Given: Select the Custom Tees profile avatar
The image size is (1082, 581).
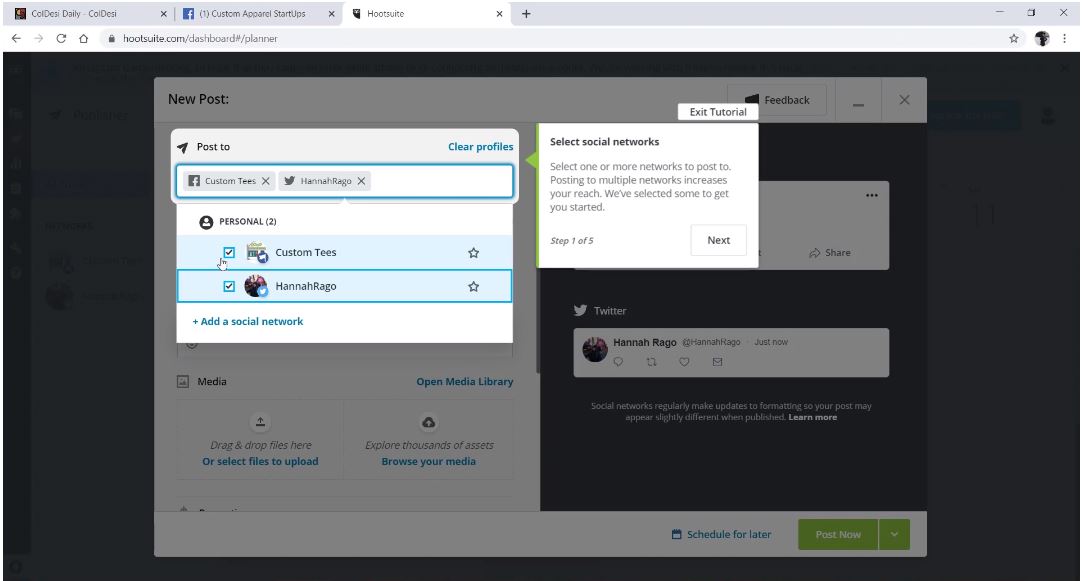Looking at the screenshot, I should coord(257,253).
